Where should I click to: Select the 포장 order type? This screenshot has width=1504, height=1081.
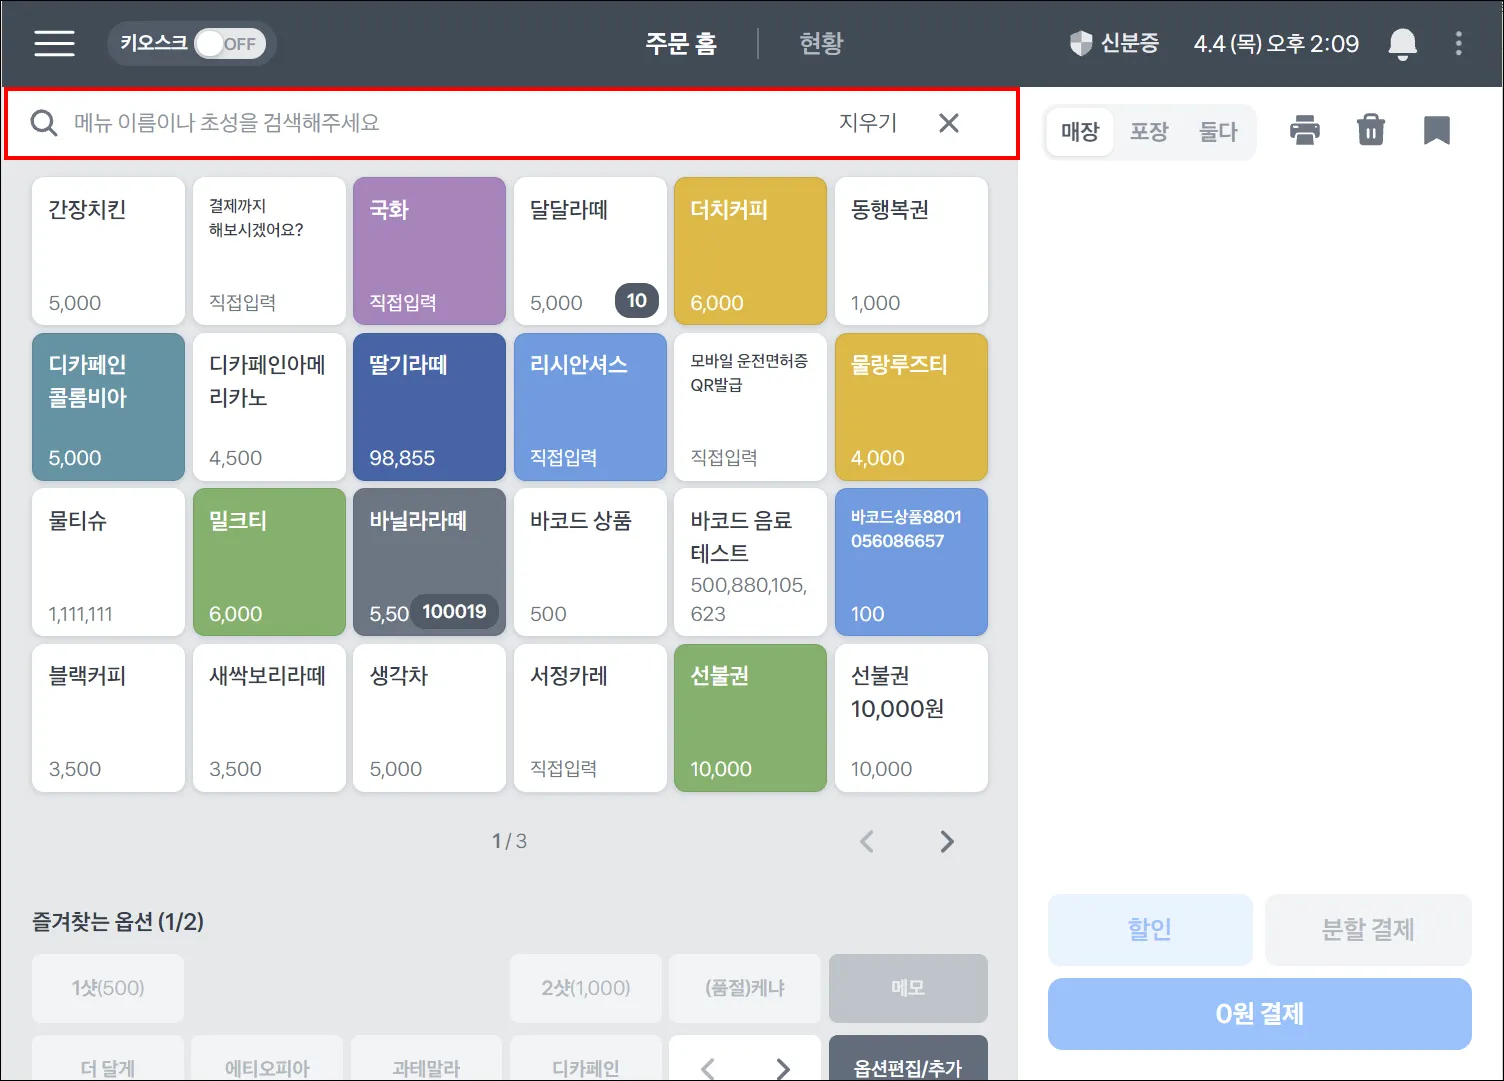click(x=1149, y=131)
